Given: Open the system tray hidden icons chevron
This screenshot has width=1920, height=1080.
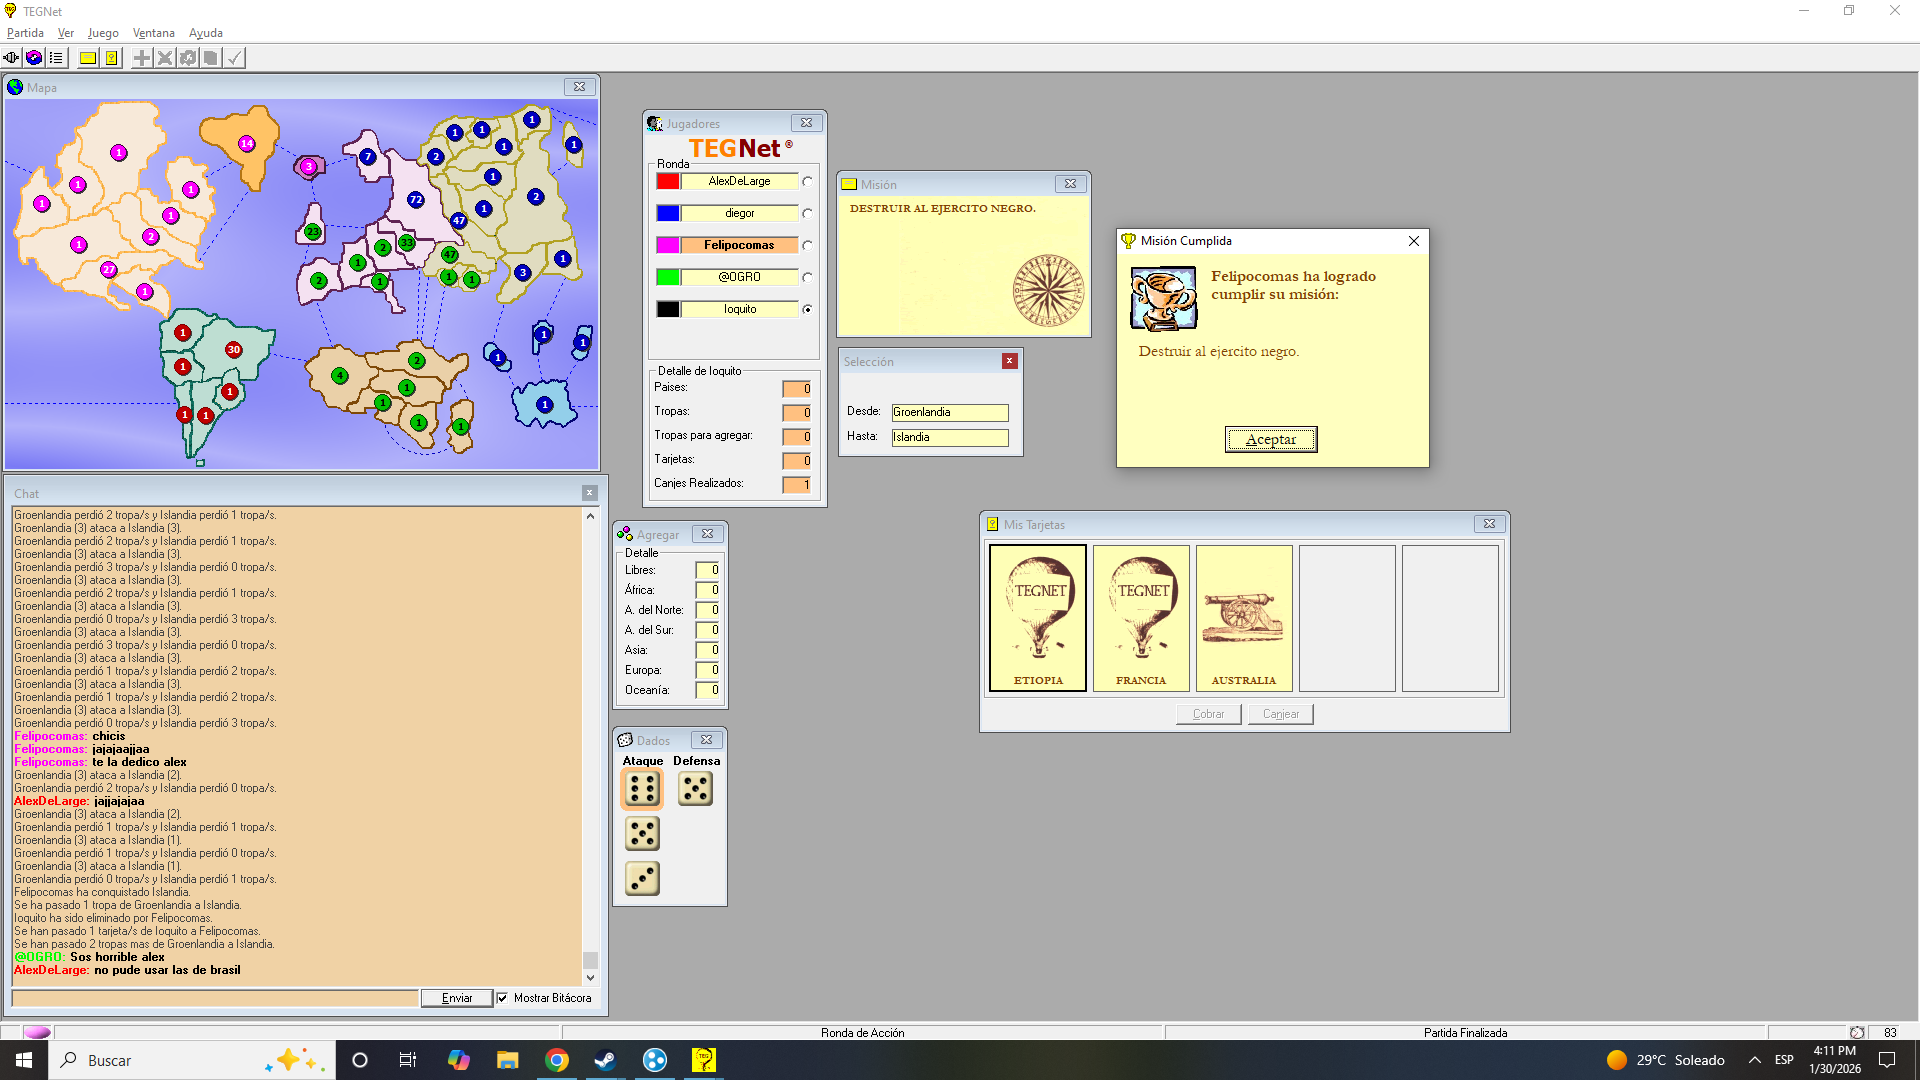Looking at the screenshot, I should pyautogui.click(x=1754, y=1060).
